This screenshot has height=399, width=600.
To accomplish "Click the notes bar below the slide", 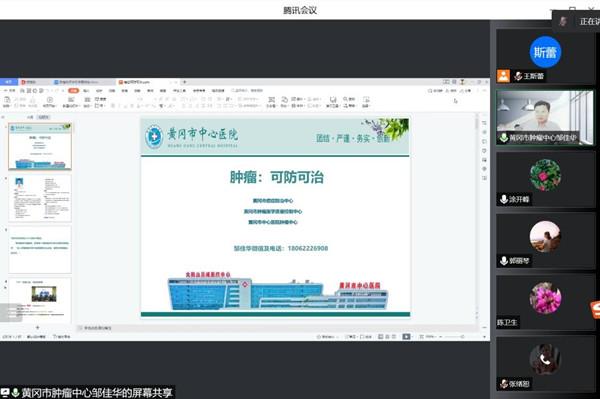I will pyautogui.click(x=276, y=328).
